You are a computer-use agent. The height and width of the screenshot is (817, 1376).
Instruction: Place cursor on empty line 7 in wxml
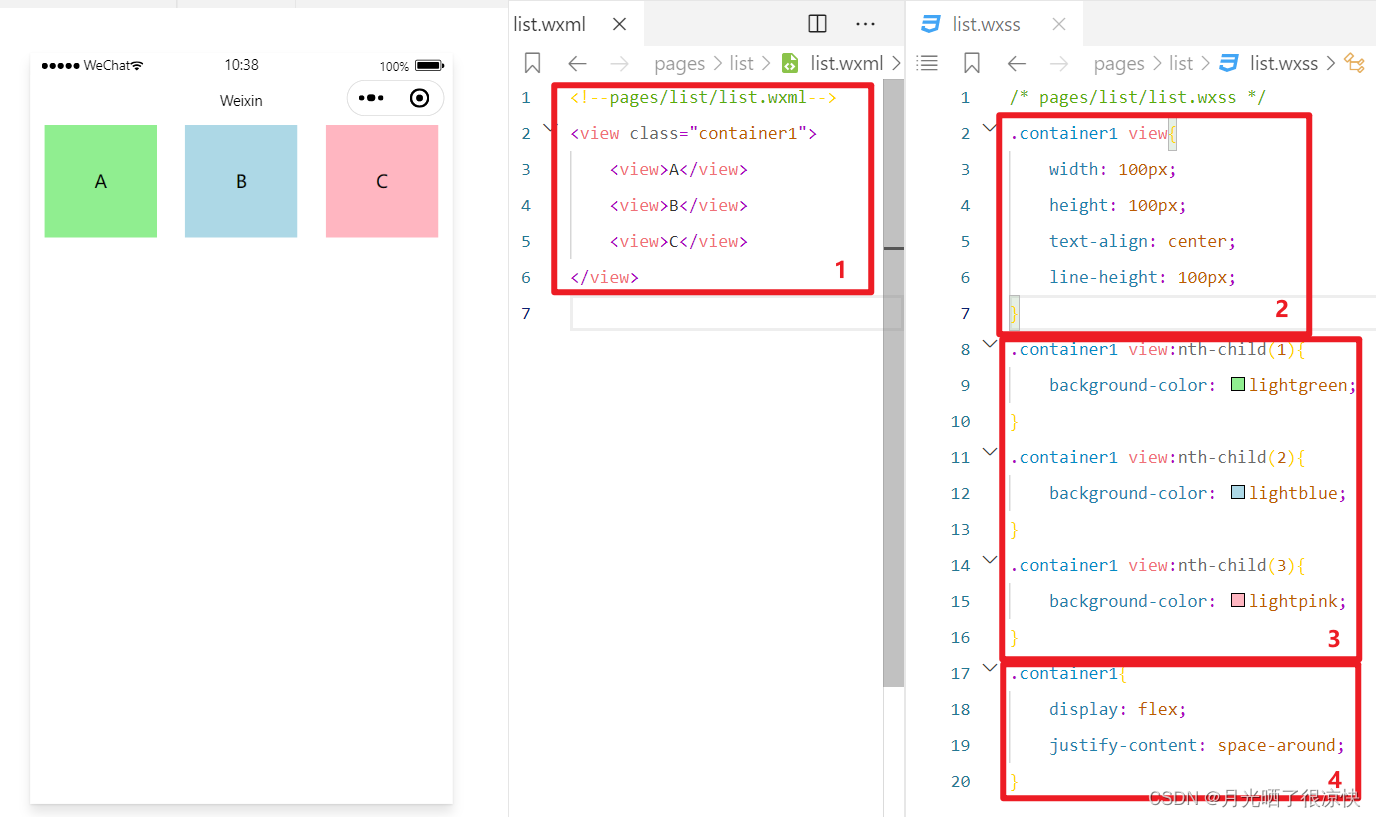[736, 313]
